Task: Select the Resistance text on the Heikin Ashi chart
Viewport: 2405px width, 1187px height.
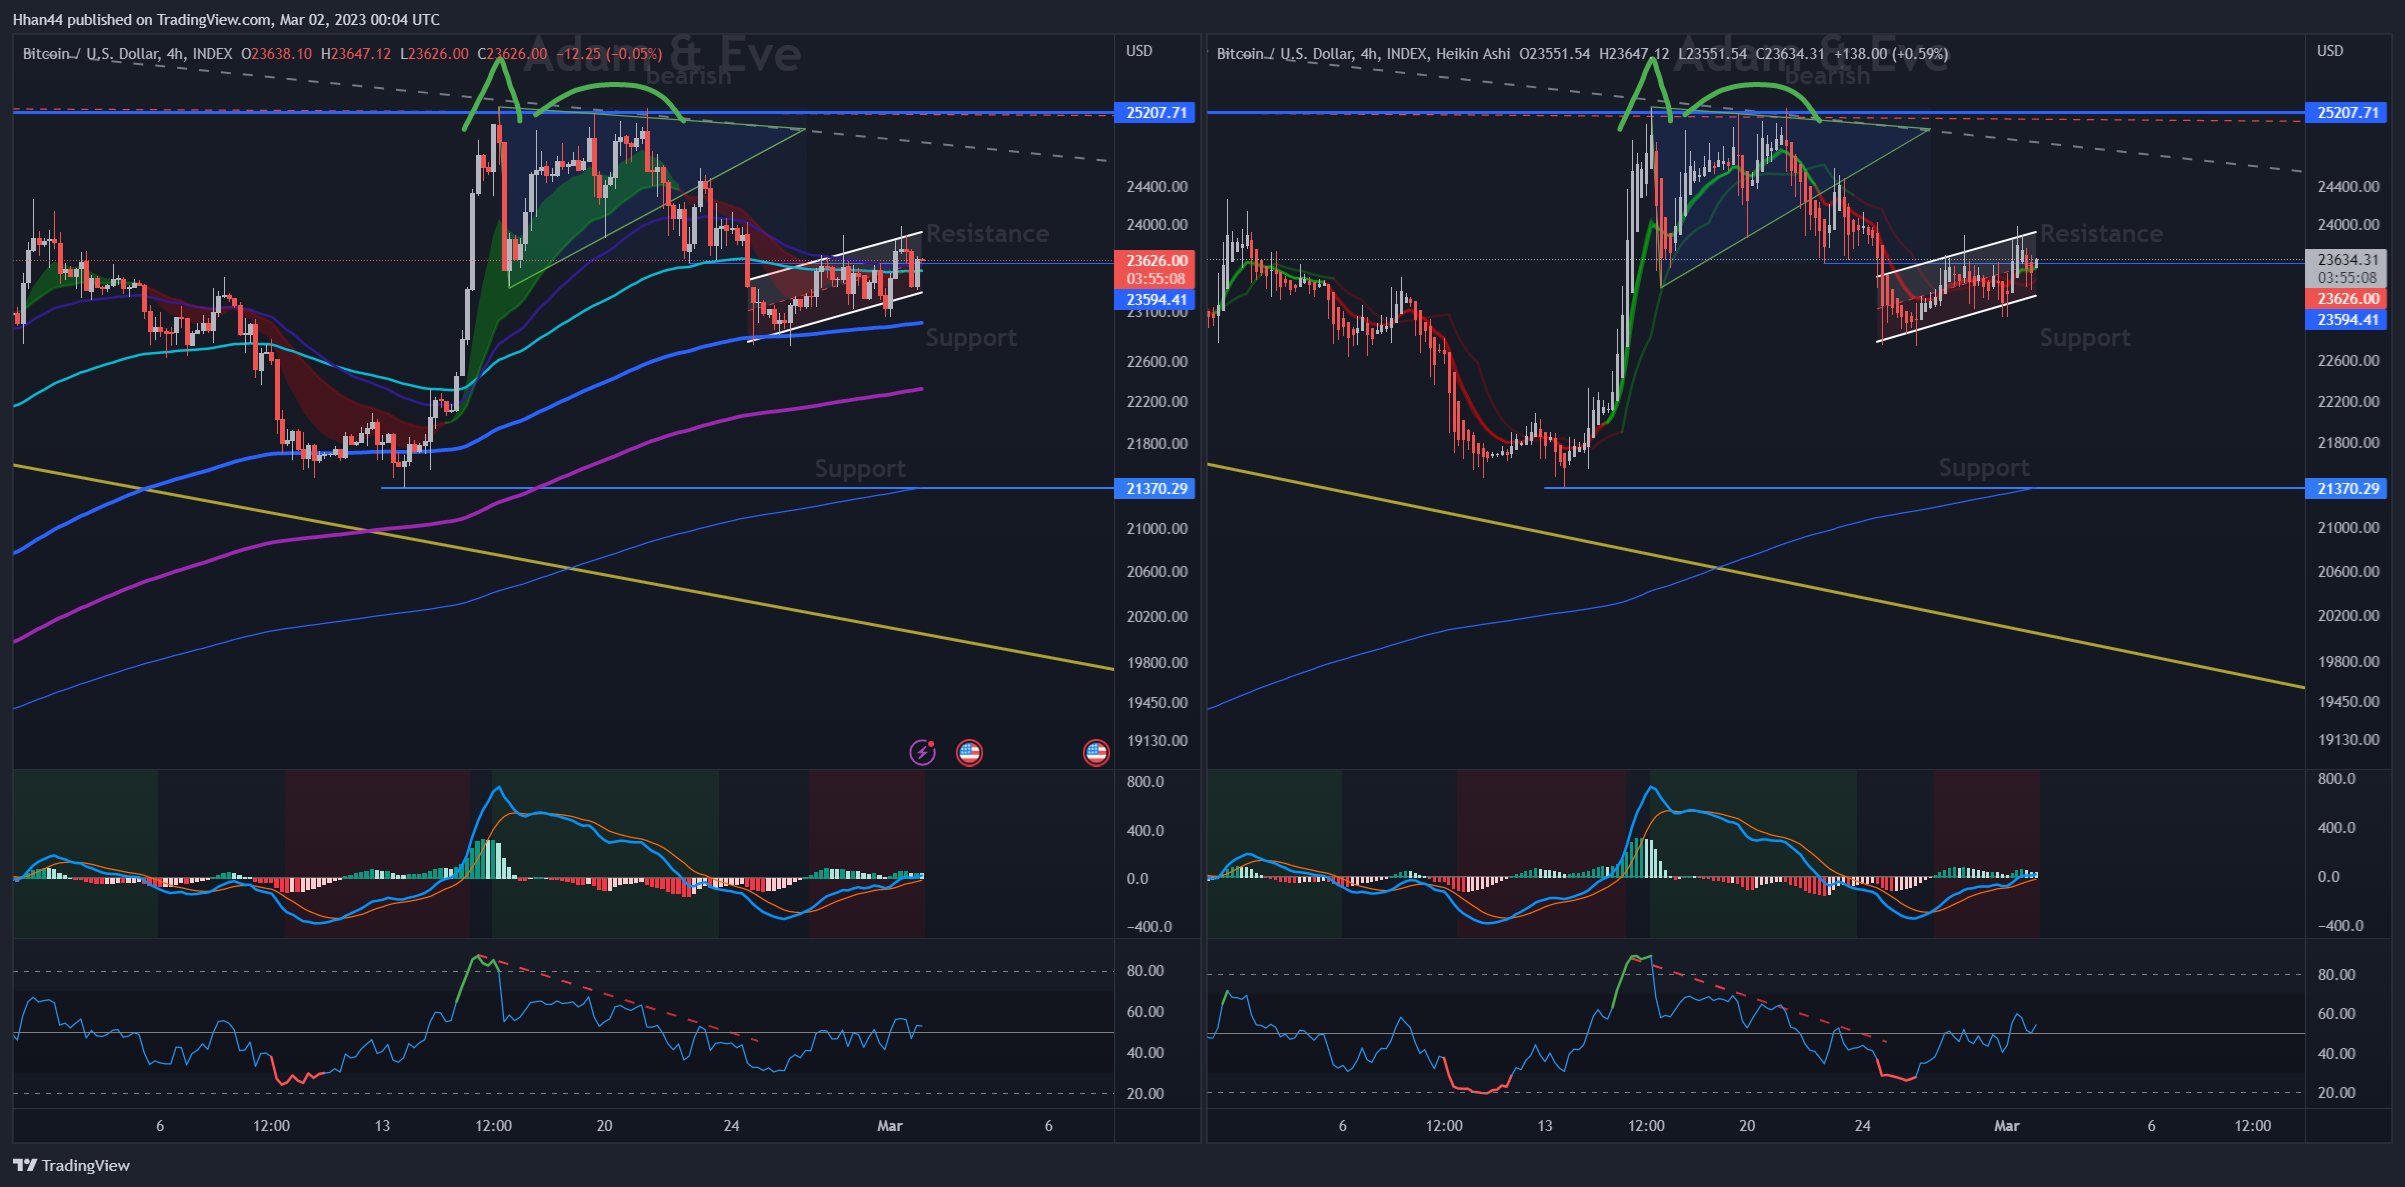Action: [2101, 233]
